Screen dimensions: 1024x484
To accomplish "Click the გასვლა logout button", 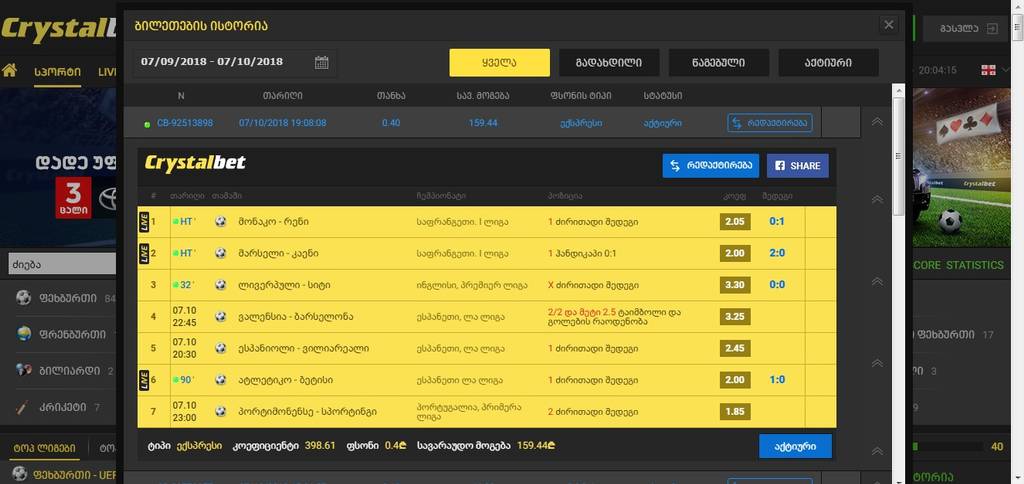I will pyautogui.click(x=968, y=29).
